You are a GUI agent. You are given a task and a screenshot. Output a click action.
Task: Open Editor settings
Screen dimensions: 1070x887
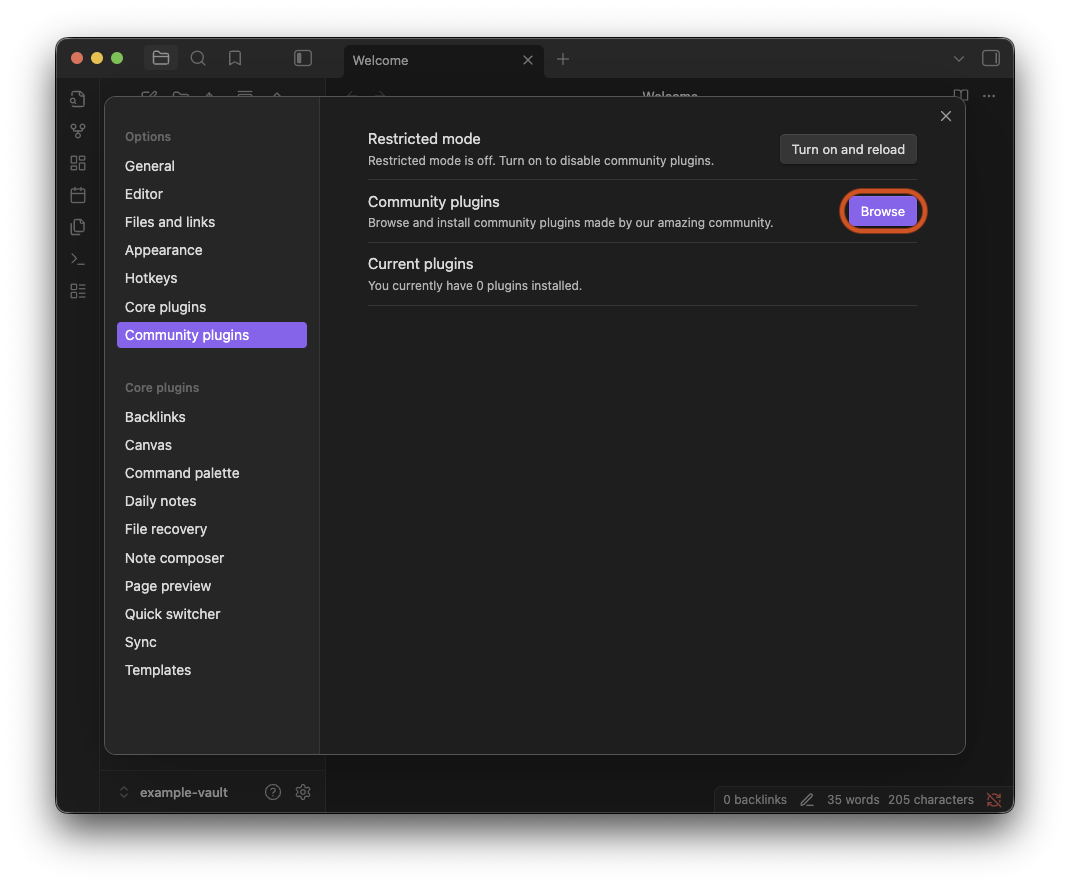[x=212, y=194]
